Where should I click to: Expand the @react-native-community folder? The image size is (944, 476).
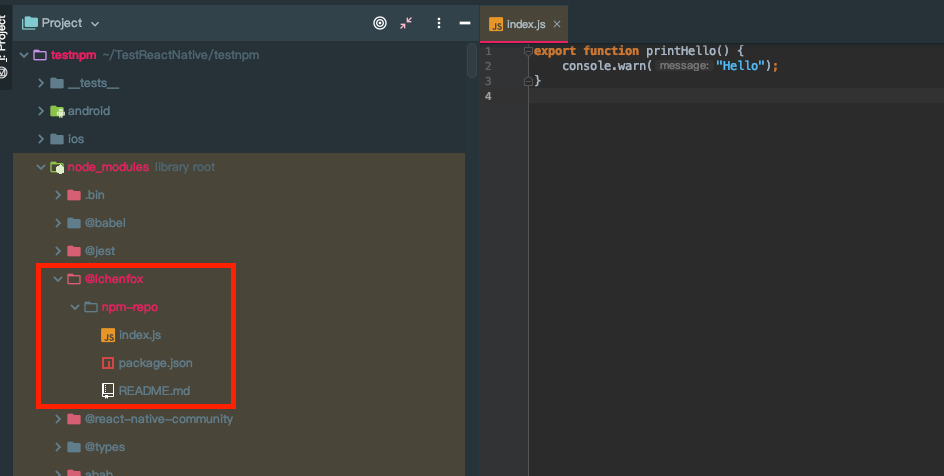58,419
